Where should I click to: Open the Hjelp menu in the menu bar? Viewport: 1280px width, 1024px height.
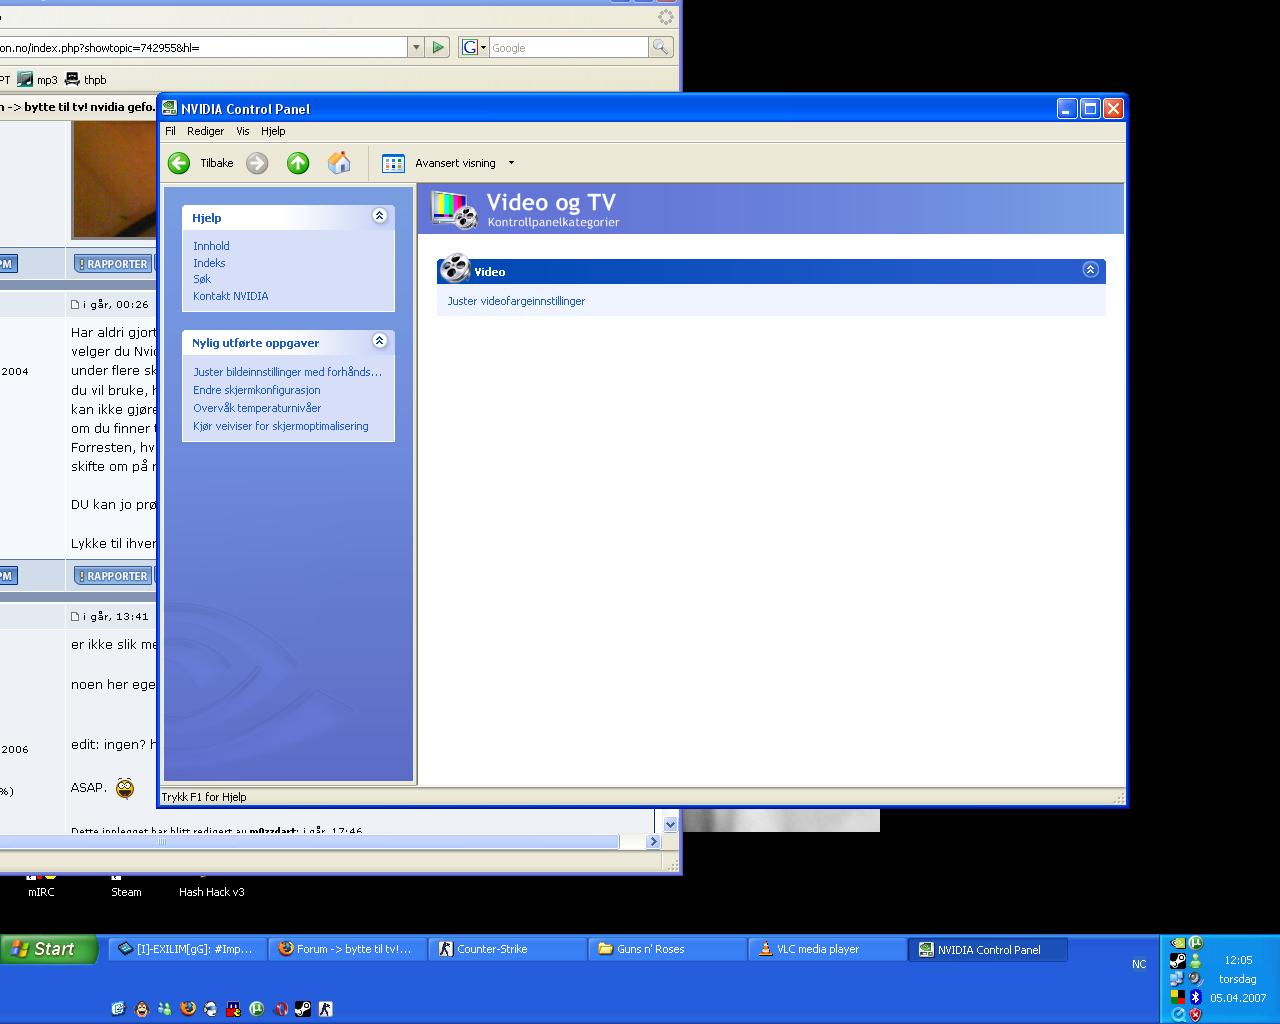[273, 131]
